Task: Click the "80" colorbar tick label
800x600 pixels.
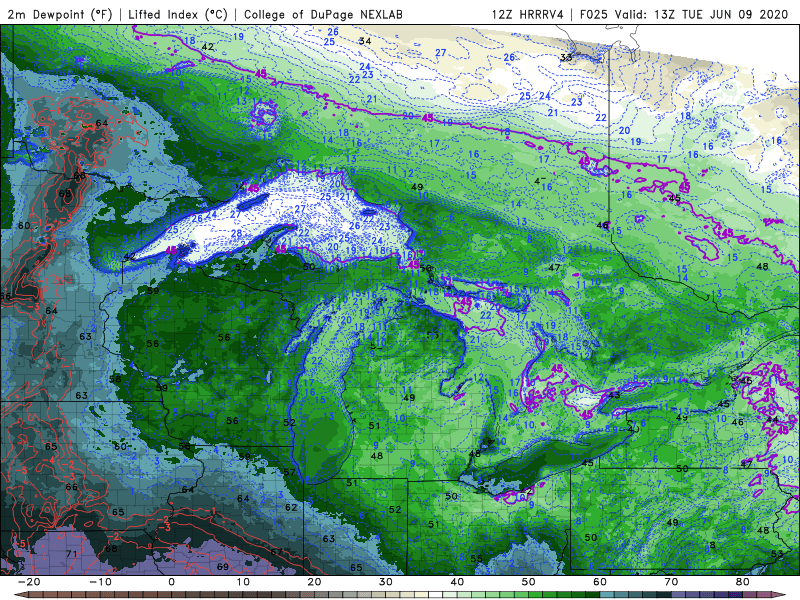Action: click(x=743, y=582)
